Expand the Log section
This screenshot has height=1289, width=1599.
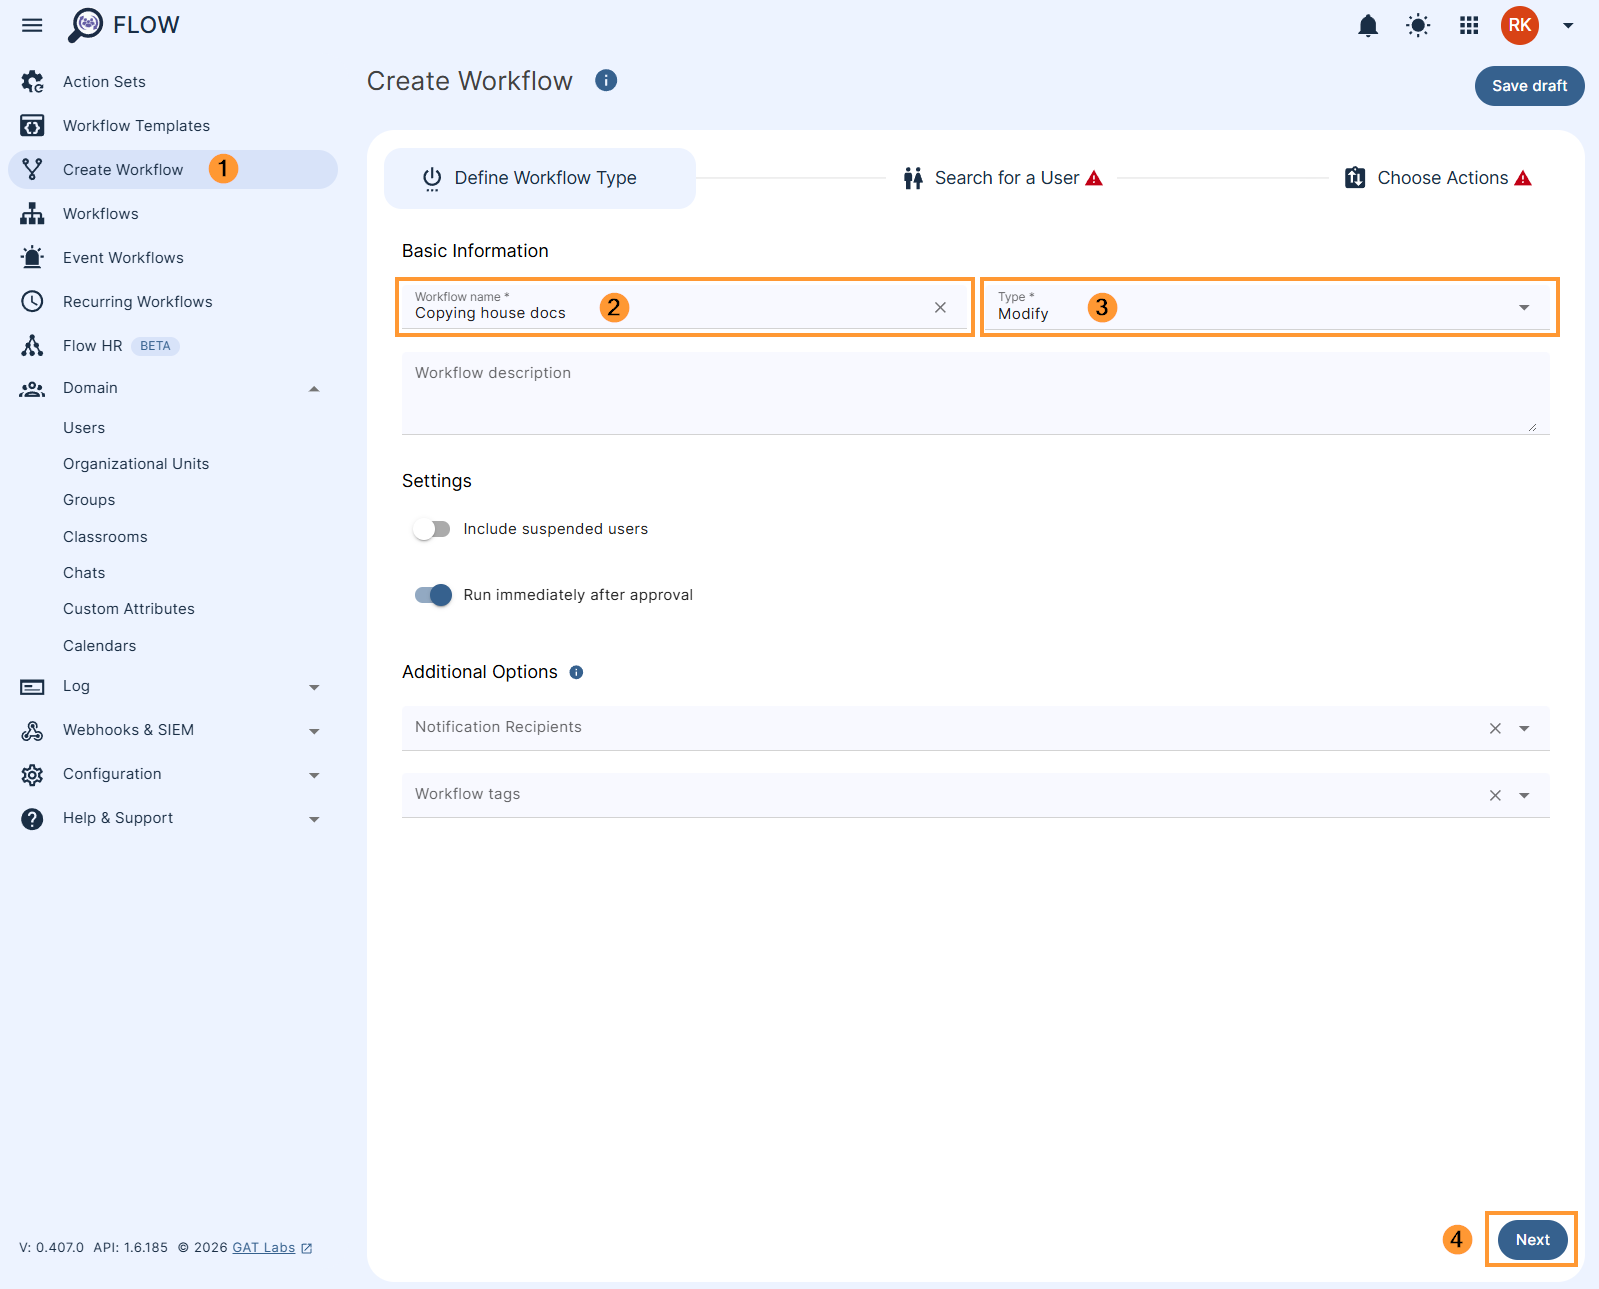[314, 687]
